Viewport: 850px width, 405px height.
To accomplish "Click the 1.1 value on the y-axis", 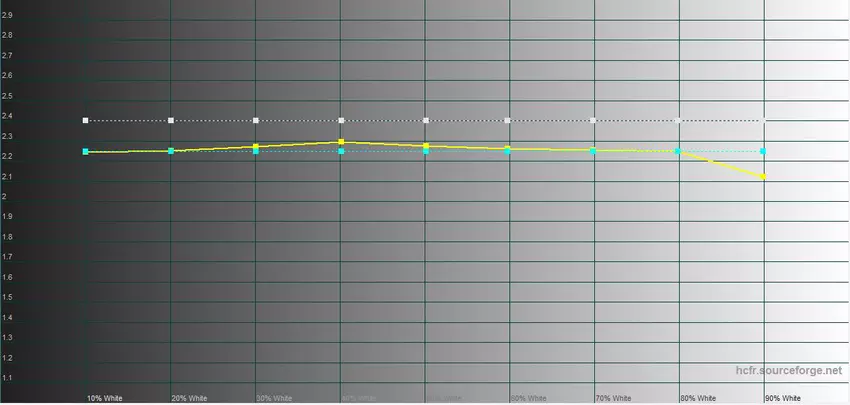I will (8, 378).
